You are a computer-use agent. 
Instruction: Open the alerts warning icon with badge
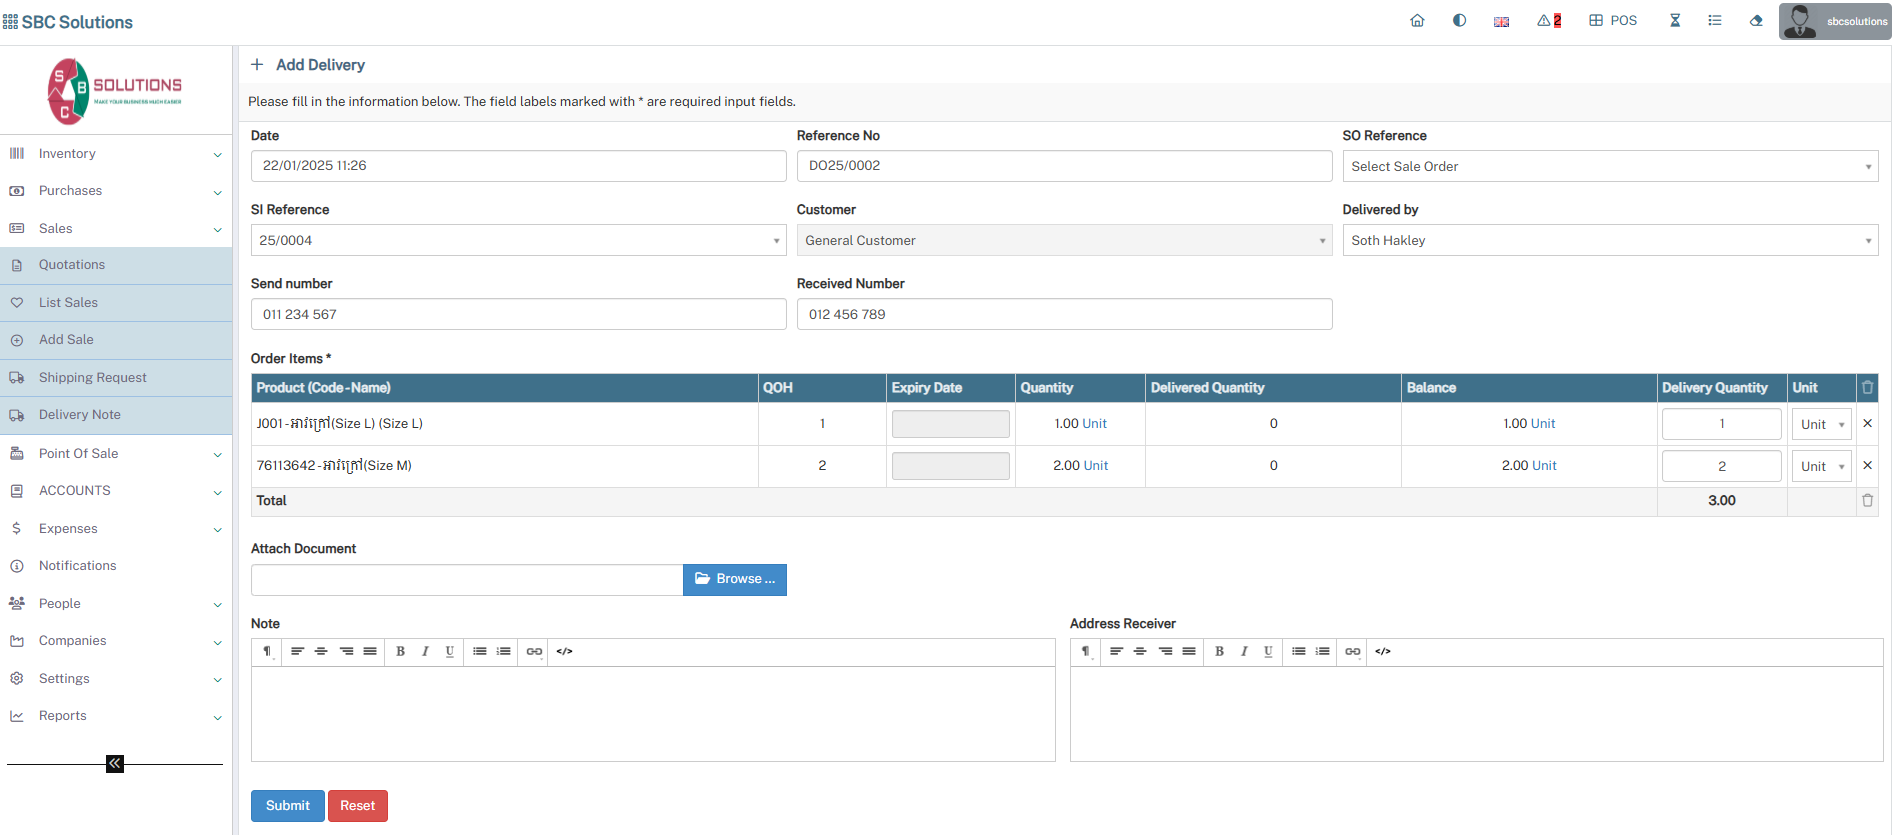[x=1548, y=21]
